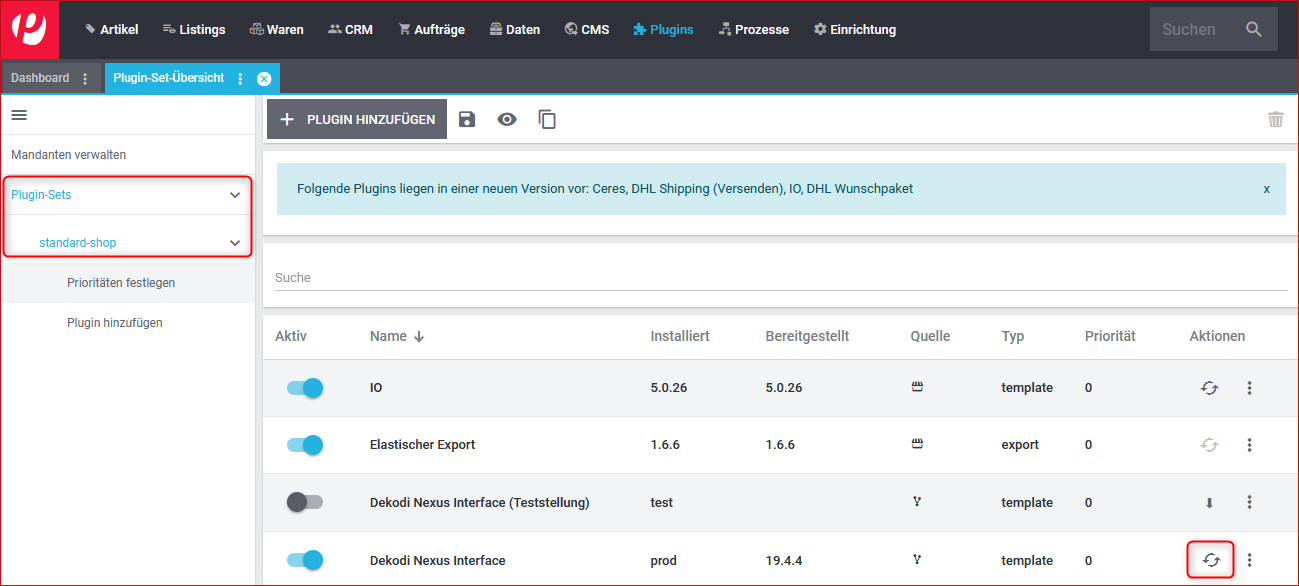Sort by the Priorität column
Screen dimensions: 1299x586
[1110, 336]
